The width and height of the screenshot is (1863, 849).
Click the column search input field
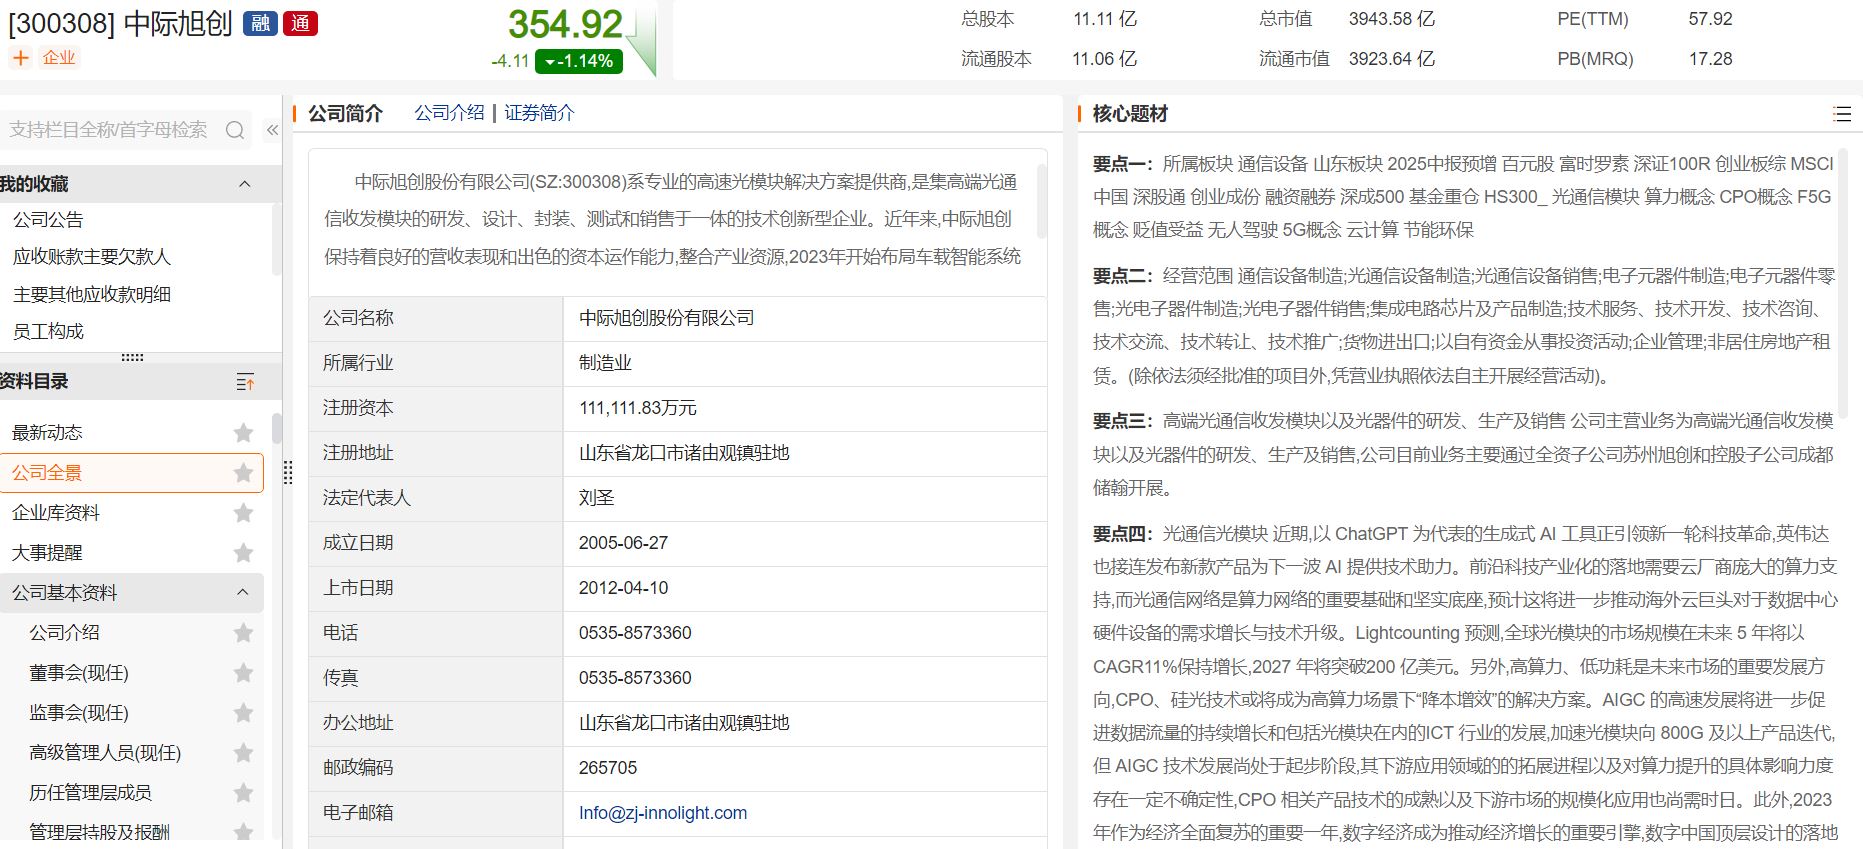coord(110,130)
